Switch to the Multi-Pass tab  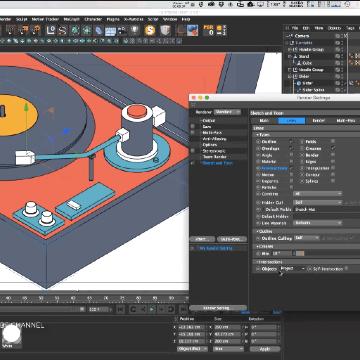coord(346,121)
